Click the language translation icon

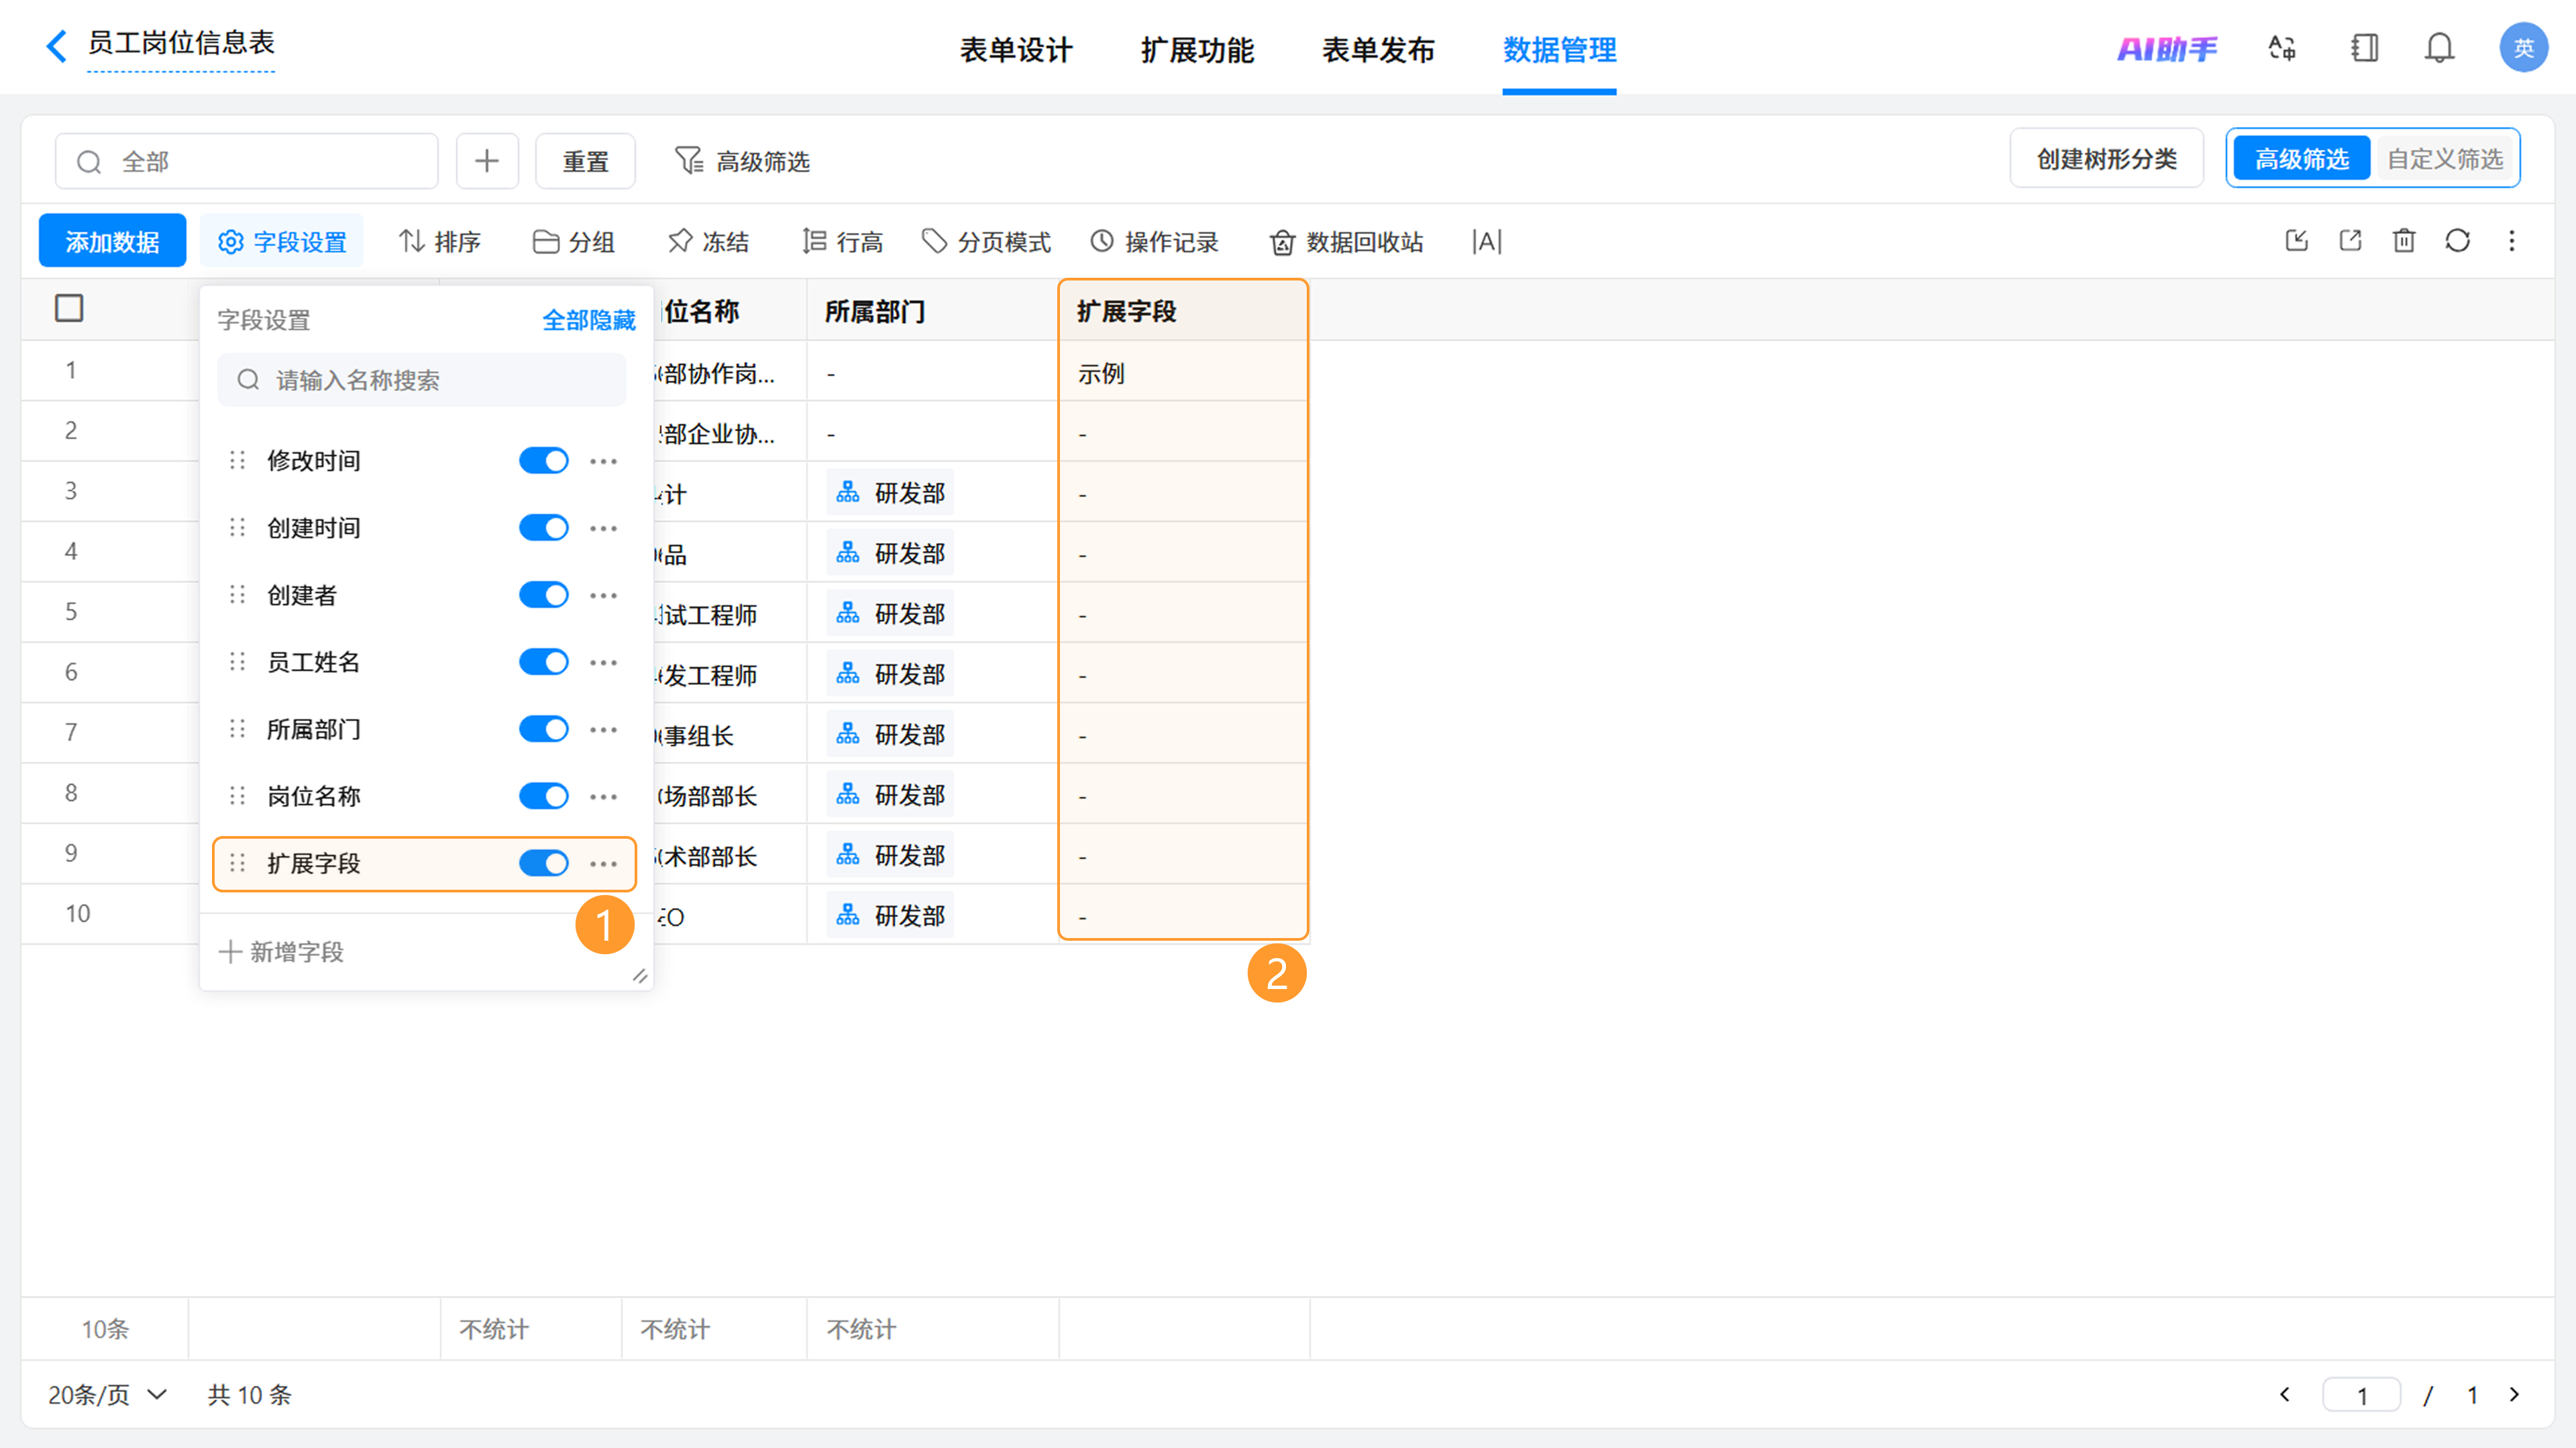[x=2282, y=47]
